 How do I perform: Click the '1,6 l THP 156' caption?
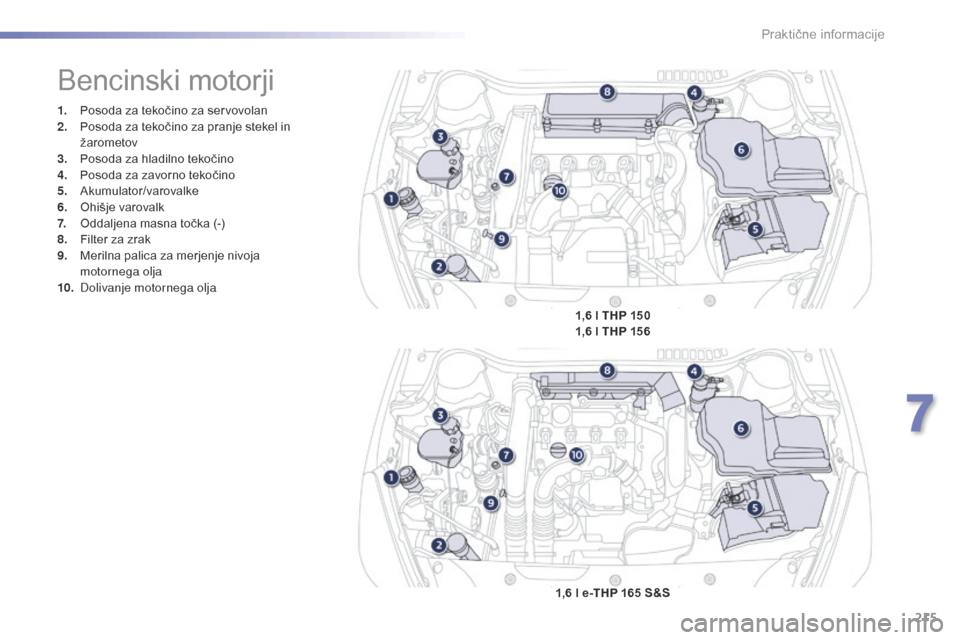click(x=613, y=331)
